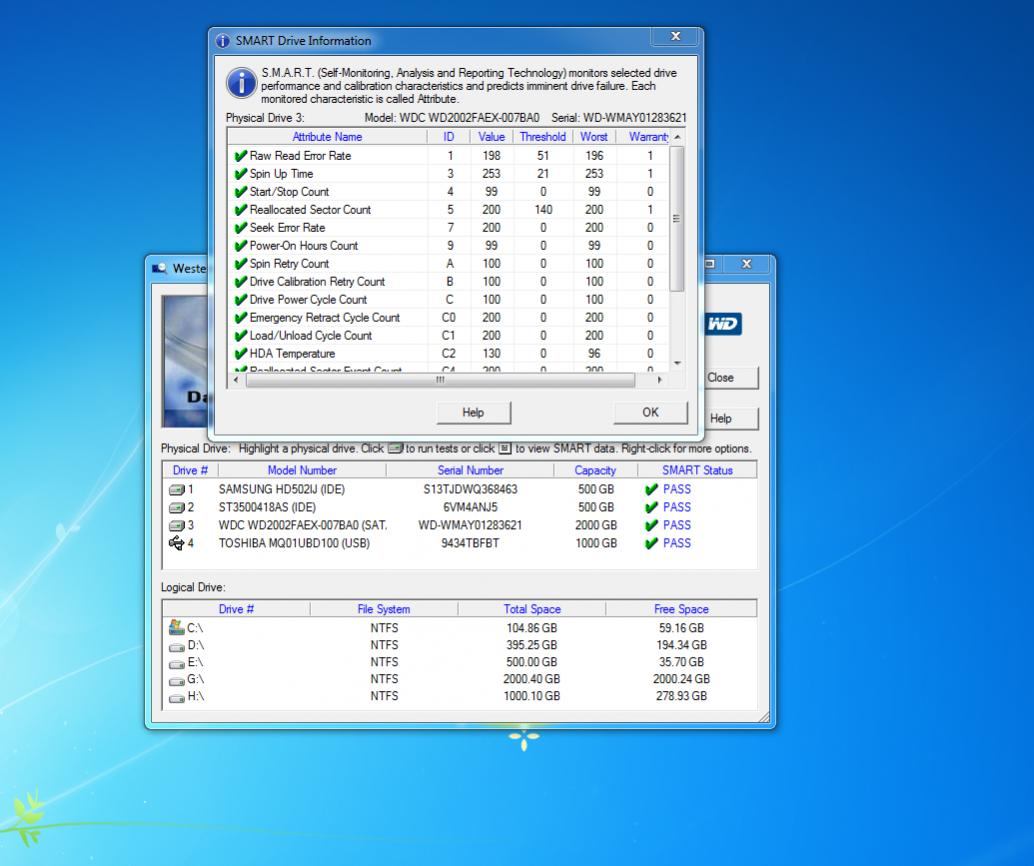Click the Capacity column header
The image size is (1034, 866).
click(595, 470)
